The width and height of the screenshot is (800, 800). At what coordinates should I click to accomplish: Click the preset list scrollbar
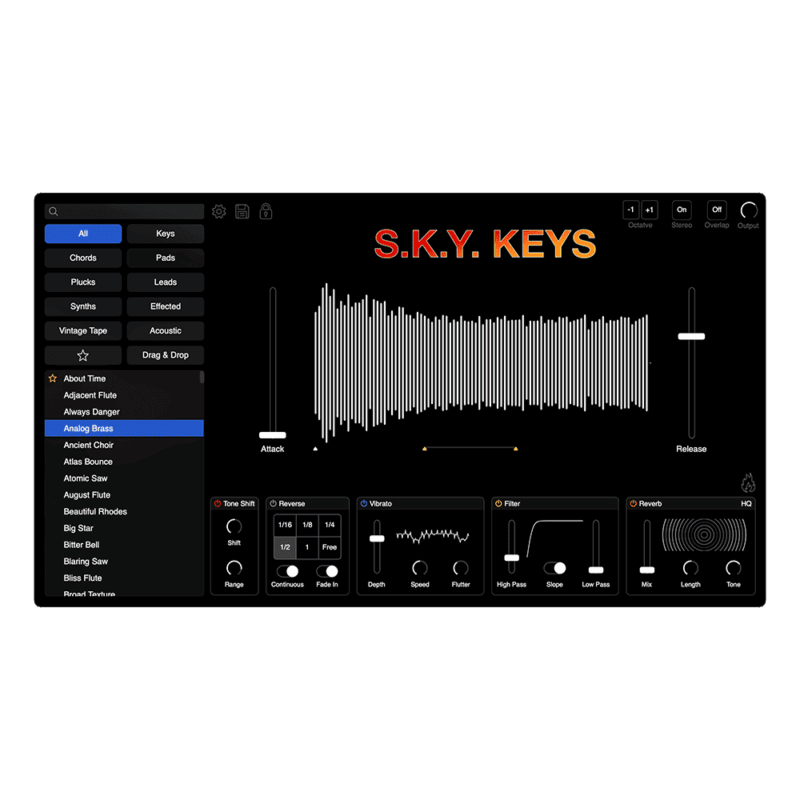(202, 378)
